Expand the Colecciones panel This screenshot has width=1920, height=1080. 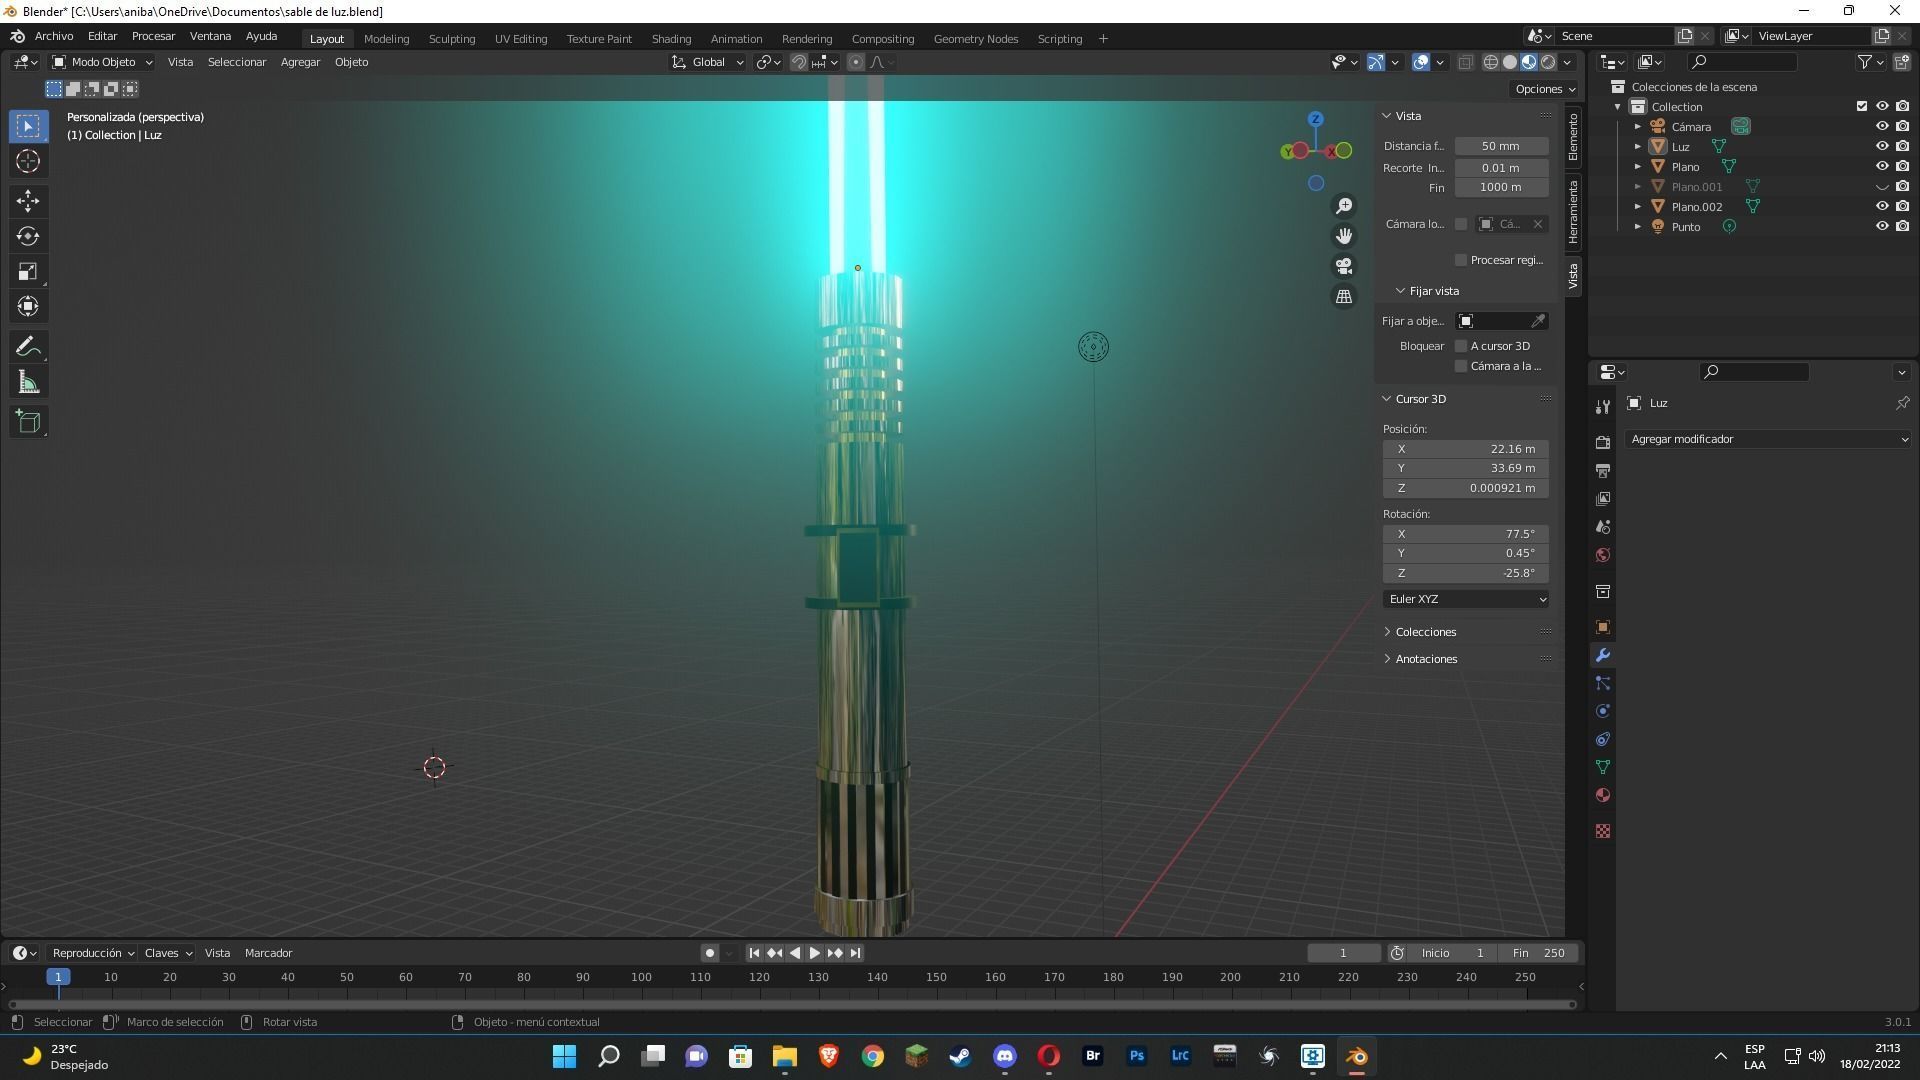pyautogui.click(x=1426, y=632)
